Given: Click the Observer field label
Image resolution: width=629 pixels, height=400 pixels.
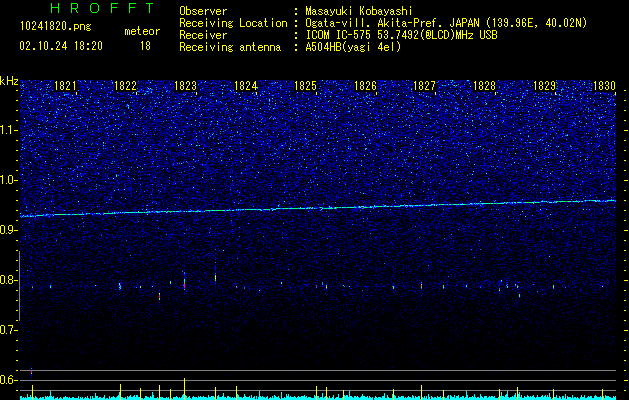Looking at the screenshot, I should pyautogui.click(x=203, y=11).
